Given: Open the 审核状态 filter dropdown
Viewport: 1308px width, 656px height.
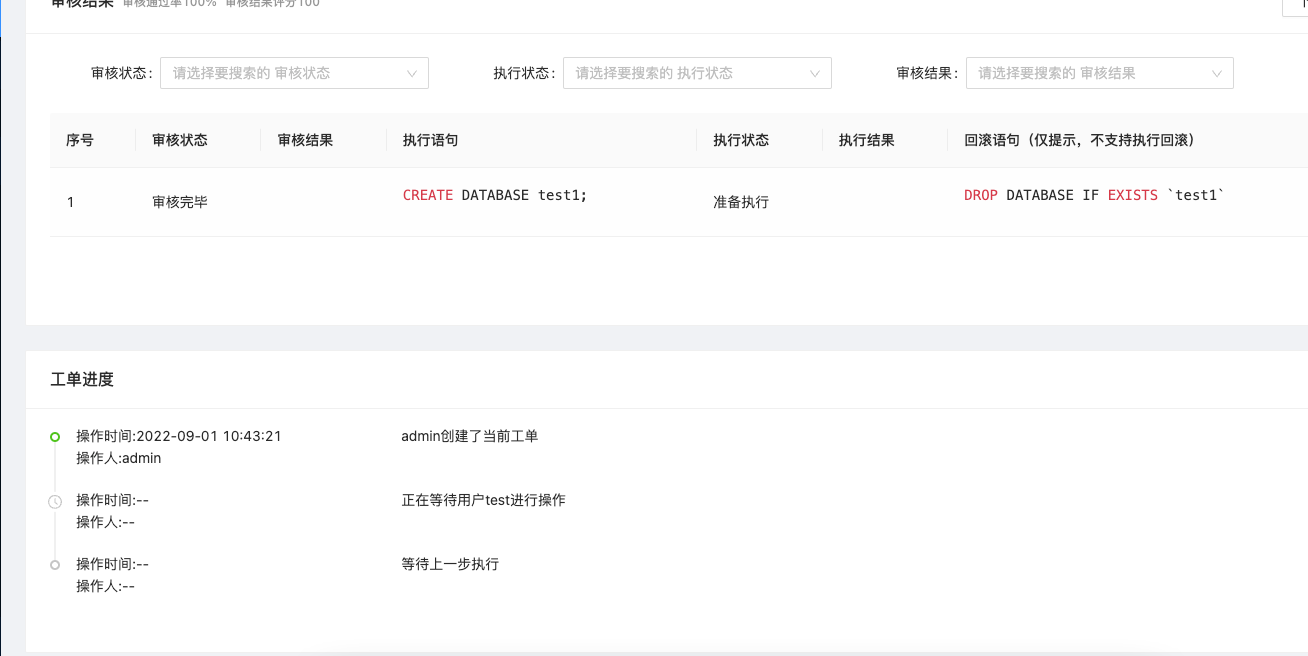Looking at the screenshot, I should click(x=294, y=73).
